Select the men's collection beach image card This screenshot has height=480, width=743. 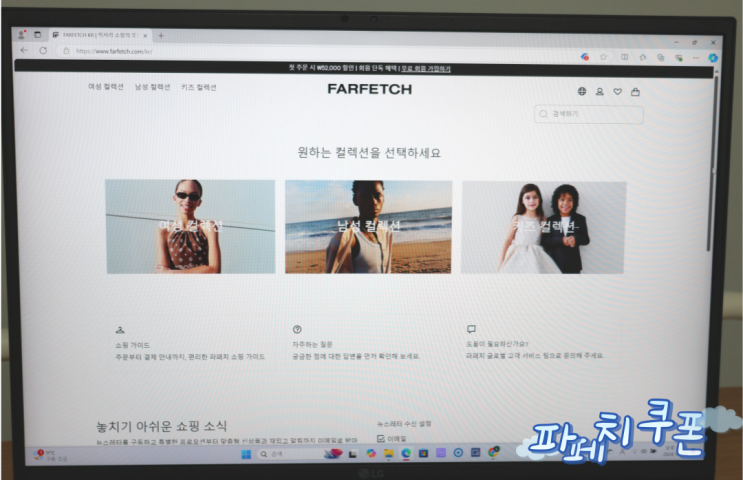pyautogui.click(x=368, y=226)
